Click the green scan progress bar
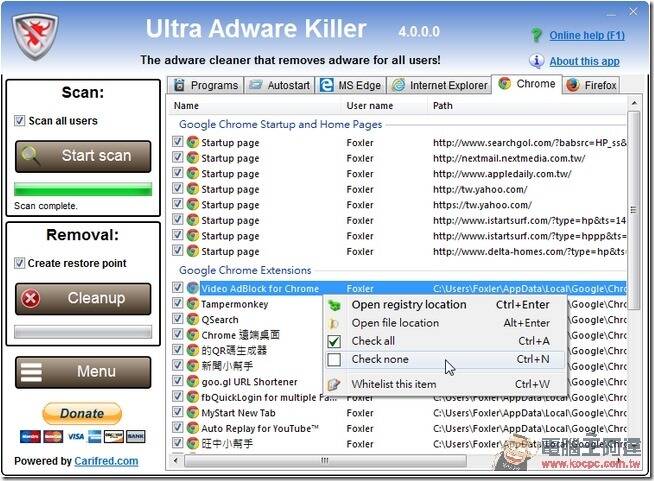Image resolution: width=654 pixels, height=481 pixels. click(x=83, y=189)
